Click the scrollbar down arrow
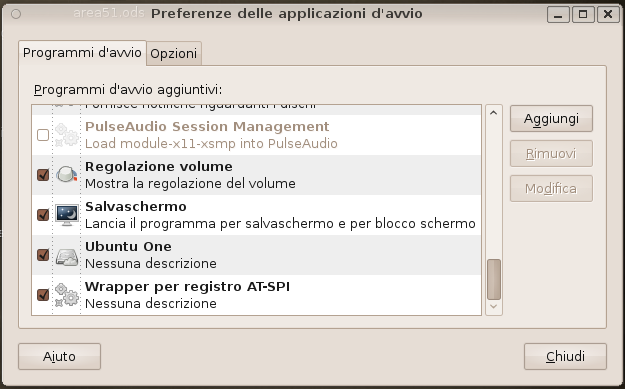 pyautogui.click(x=493, y=306)
